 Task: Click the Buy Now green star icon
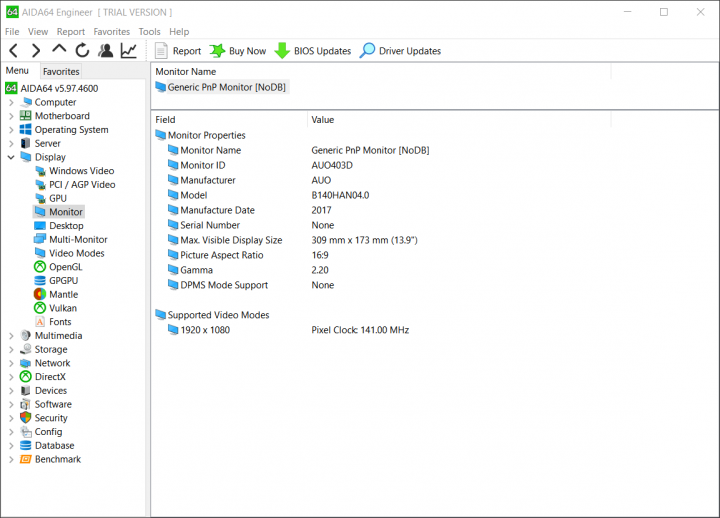point(218,51)
